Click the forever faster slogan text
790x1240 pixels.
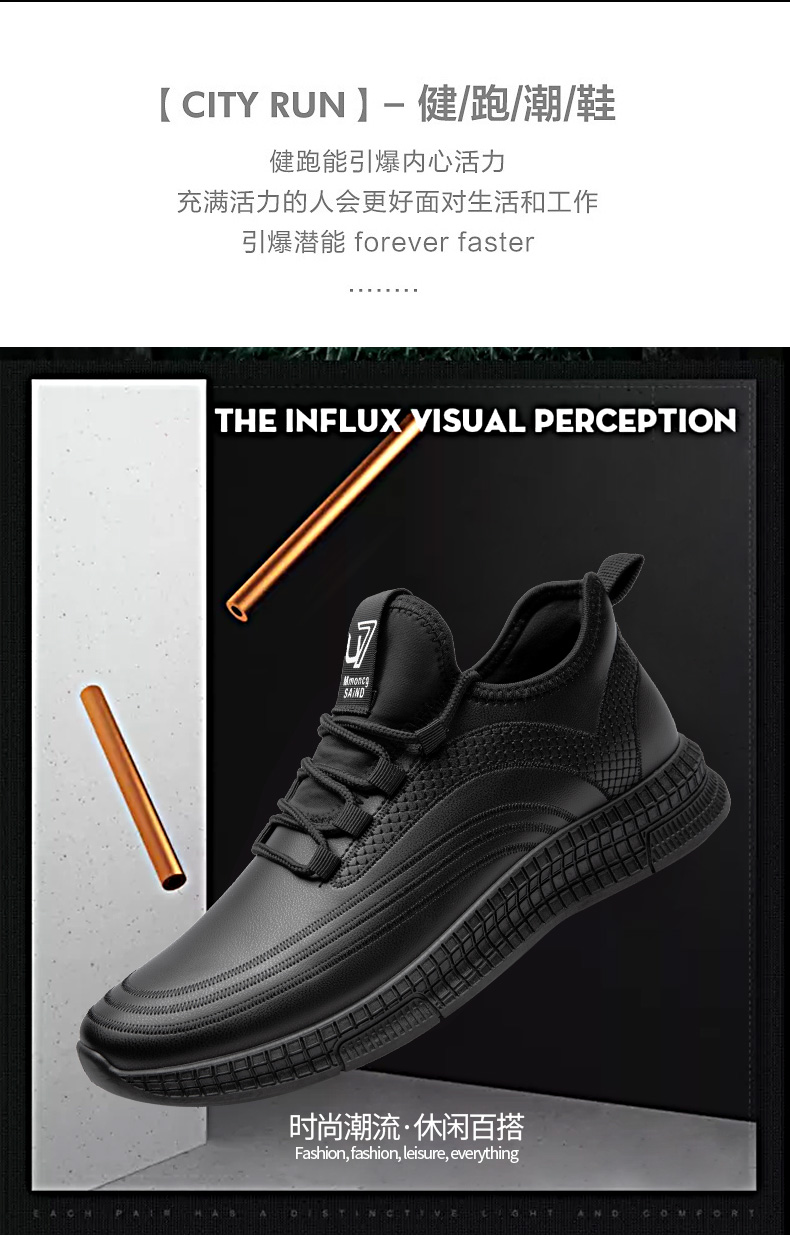[444, 242]
